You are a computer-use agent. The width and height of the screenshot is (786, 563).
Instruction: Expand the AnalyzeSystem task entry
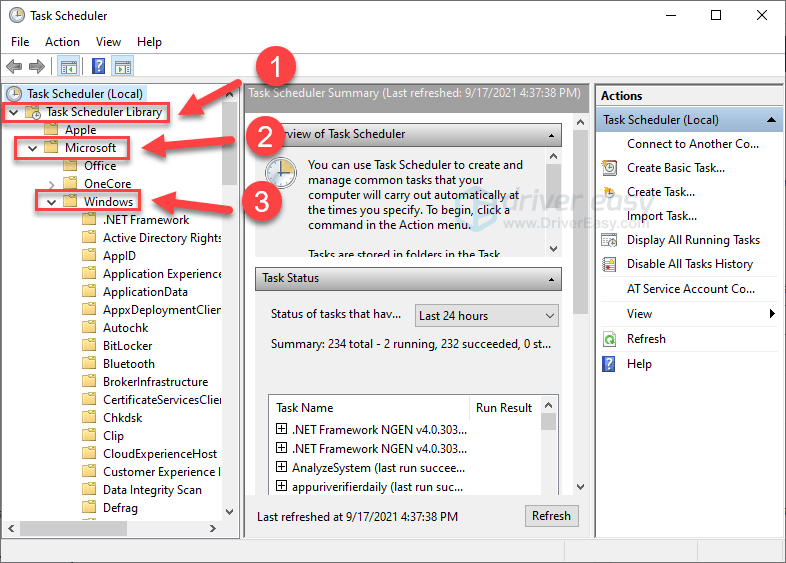tap(282, 467)
